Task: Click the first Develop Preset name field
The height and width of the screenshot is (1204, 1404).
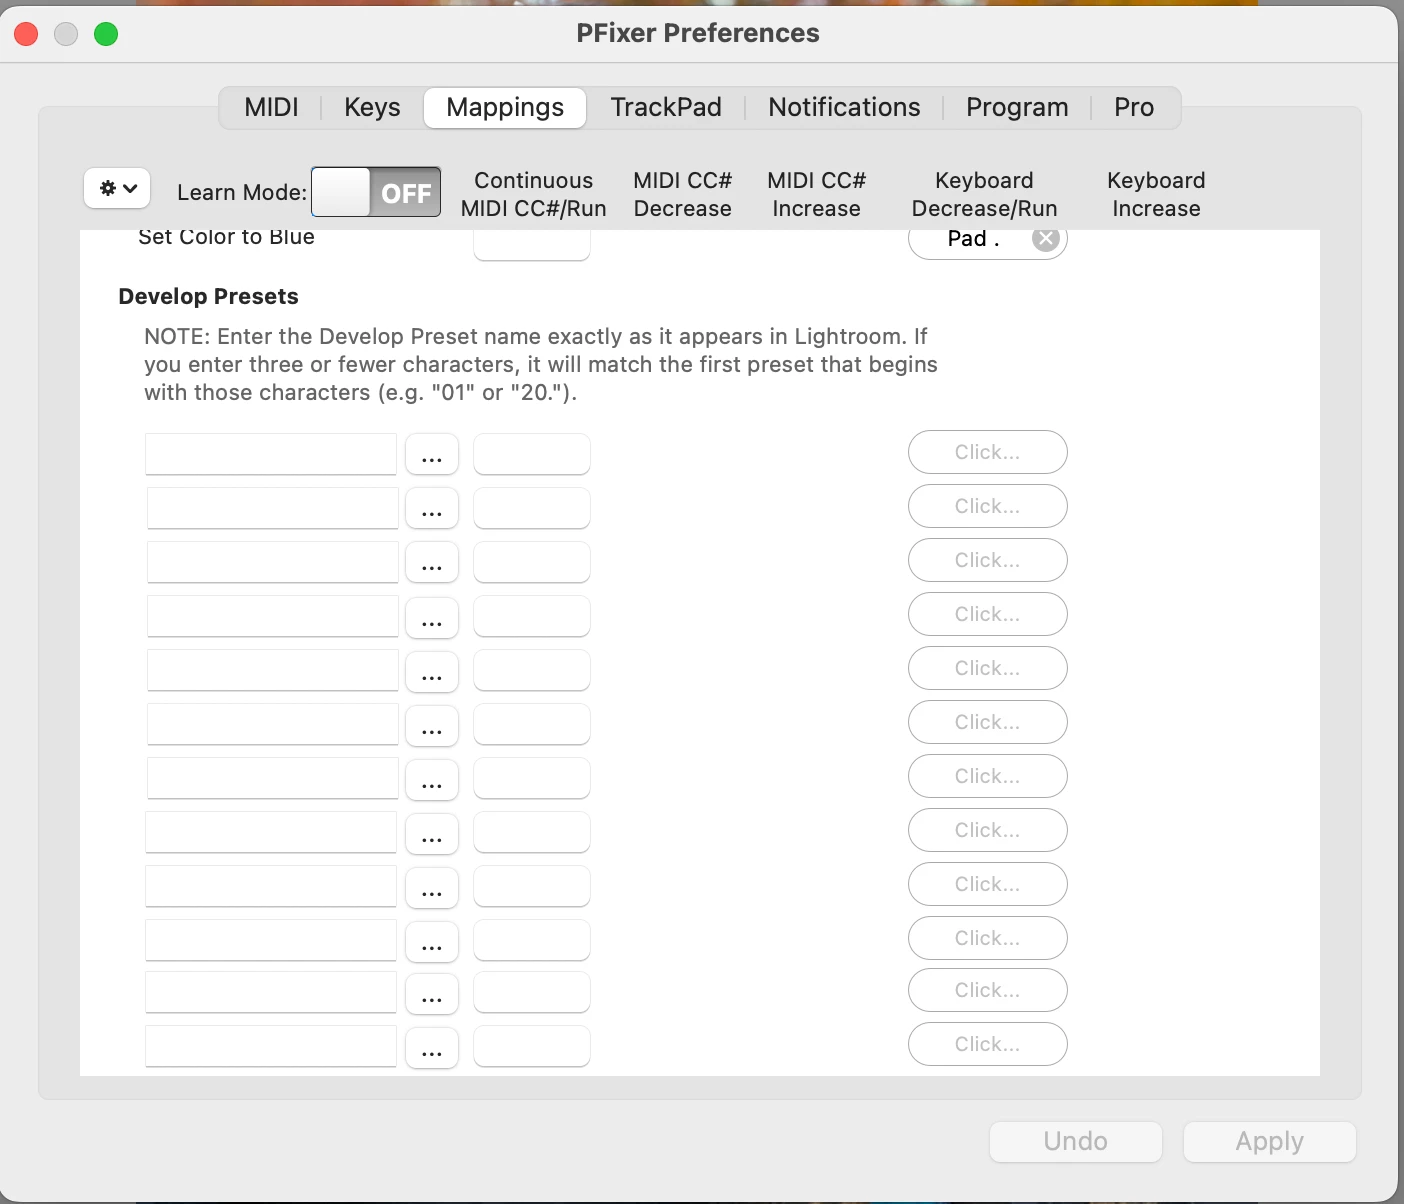Action: coord(271,454)
